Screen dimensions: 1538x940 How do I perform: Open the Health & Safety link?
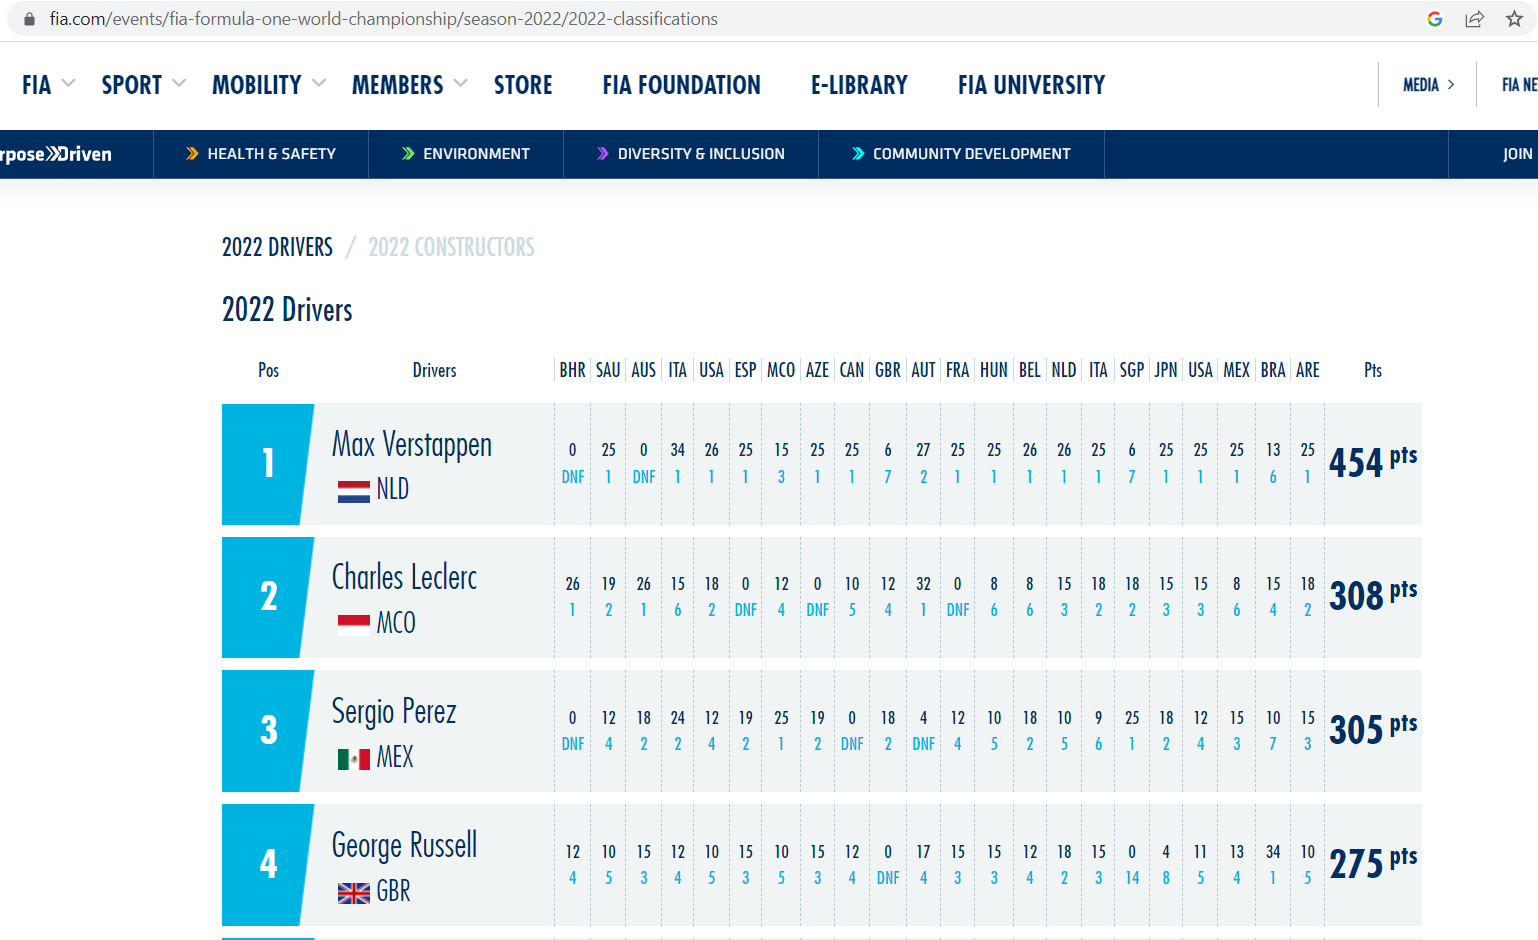[x=261, y=154]
